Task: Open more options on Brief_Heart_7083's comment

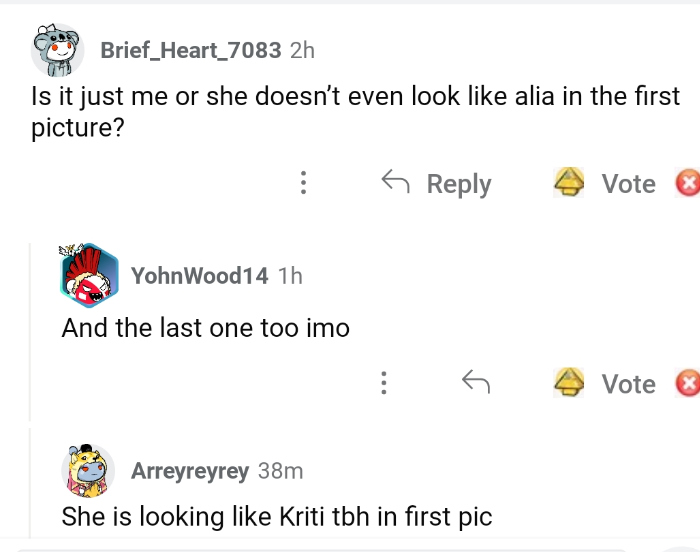Action: point(303,184)
